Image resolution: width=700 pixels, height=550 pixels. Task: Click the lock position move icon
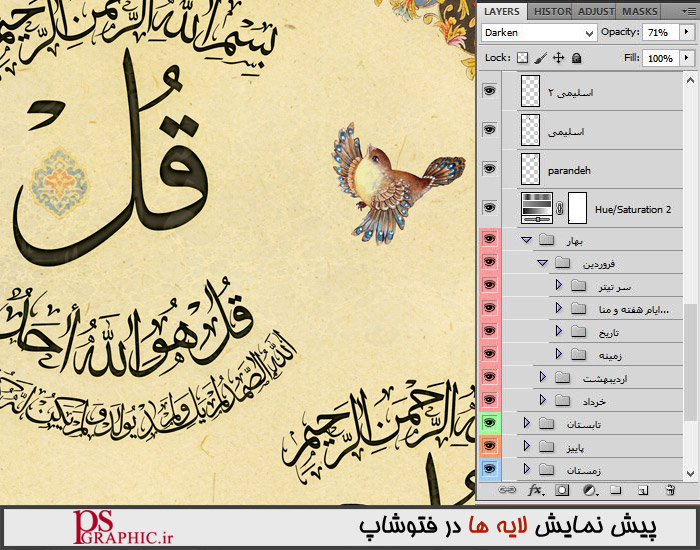tap(558, 58)
